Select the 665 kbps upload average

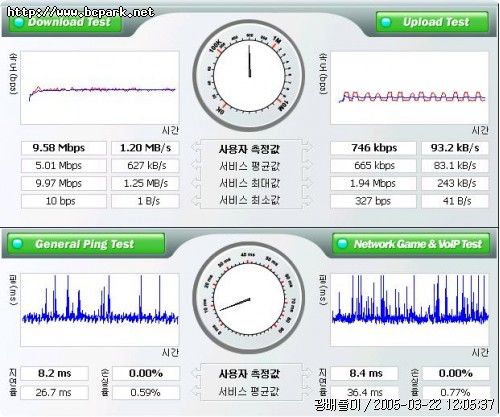pos(373,166)
